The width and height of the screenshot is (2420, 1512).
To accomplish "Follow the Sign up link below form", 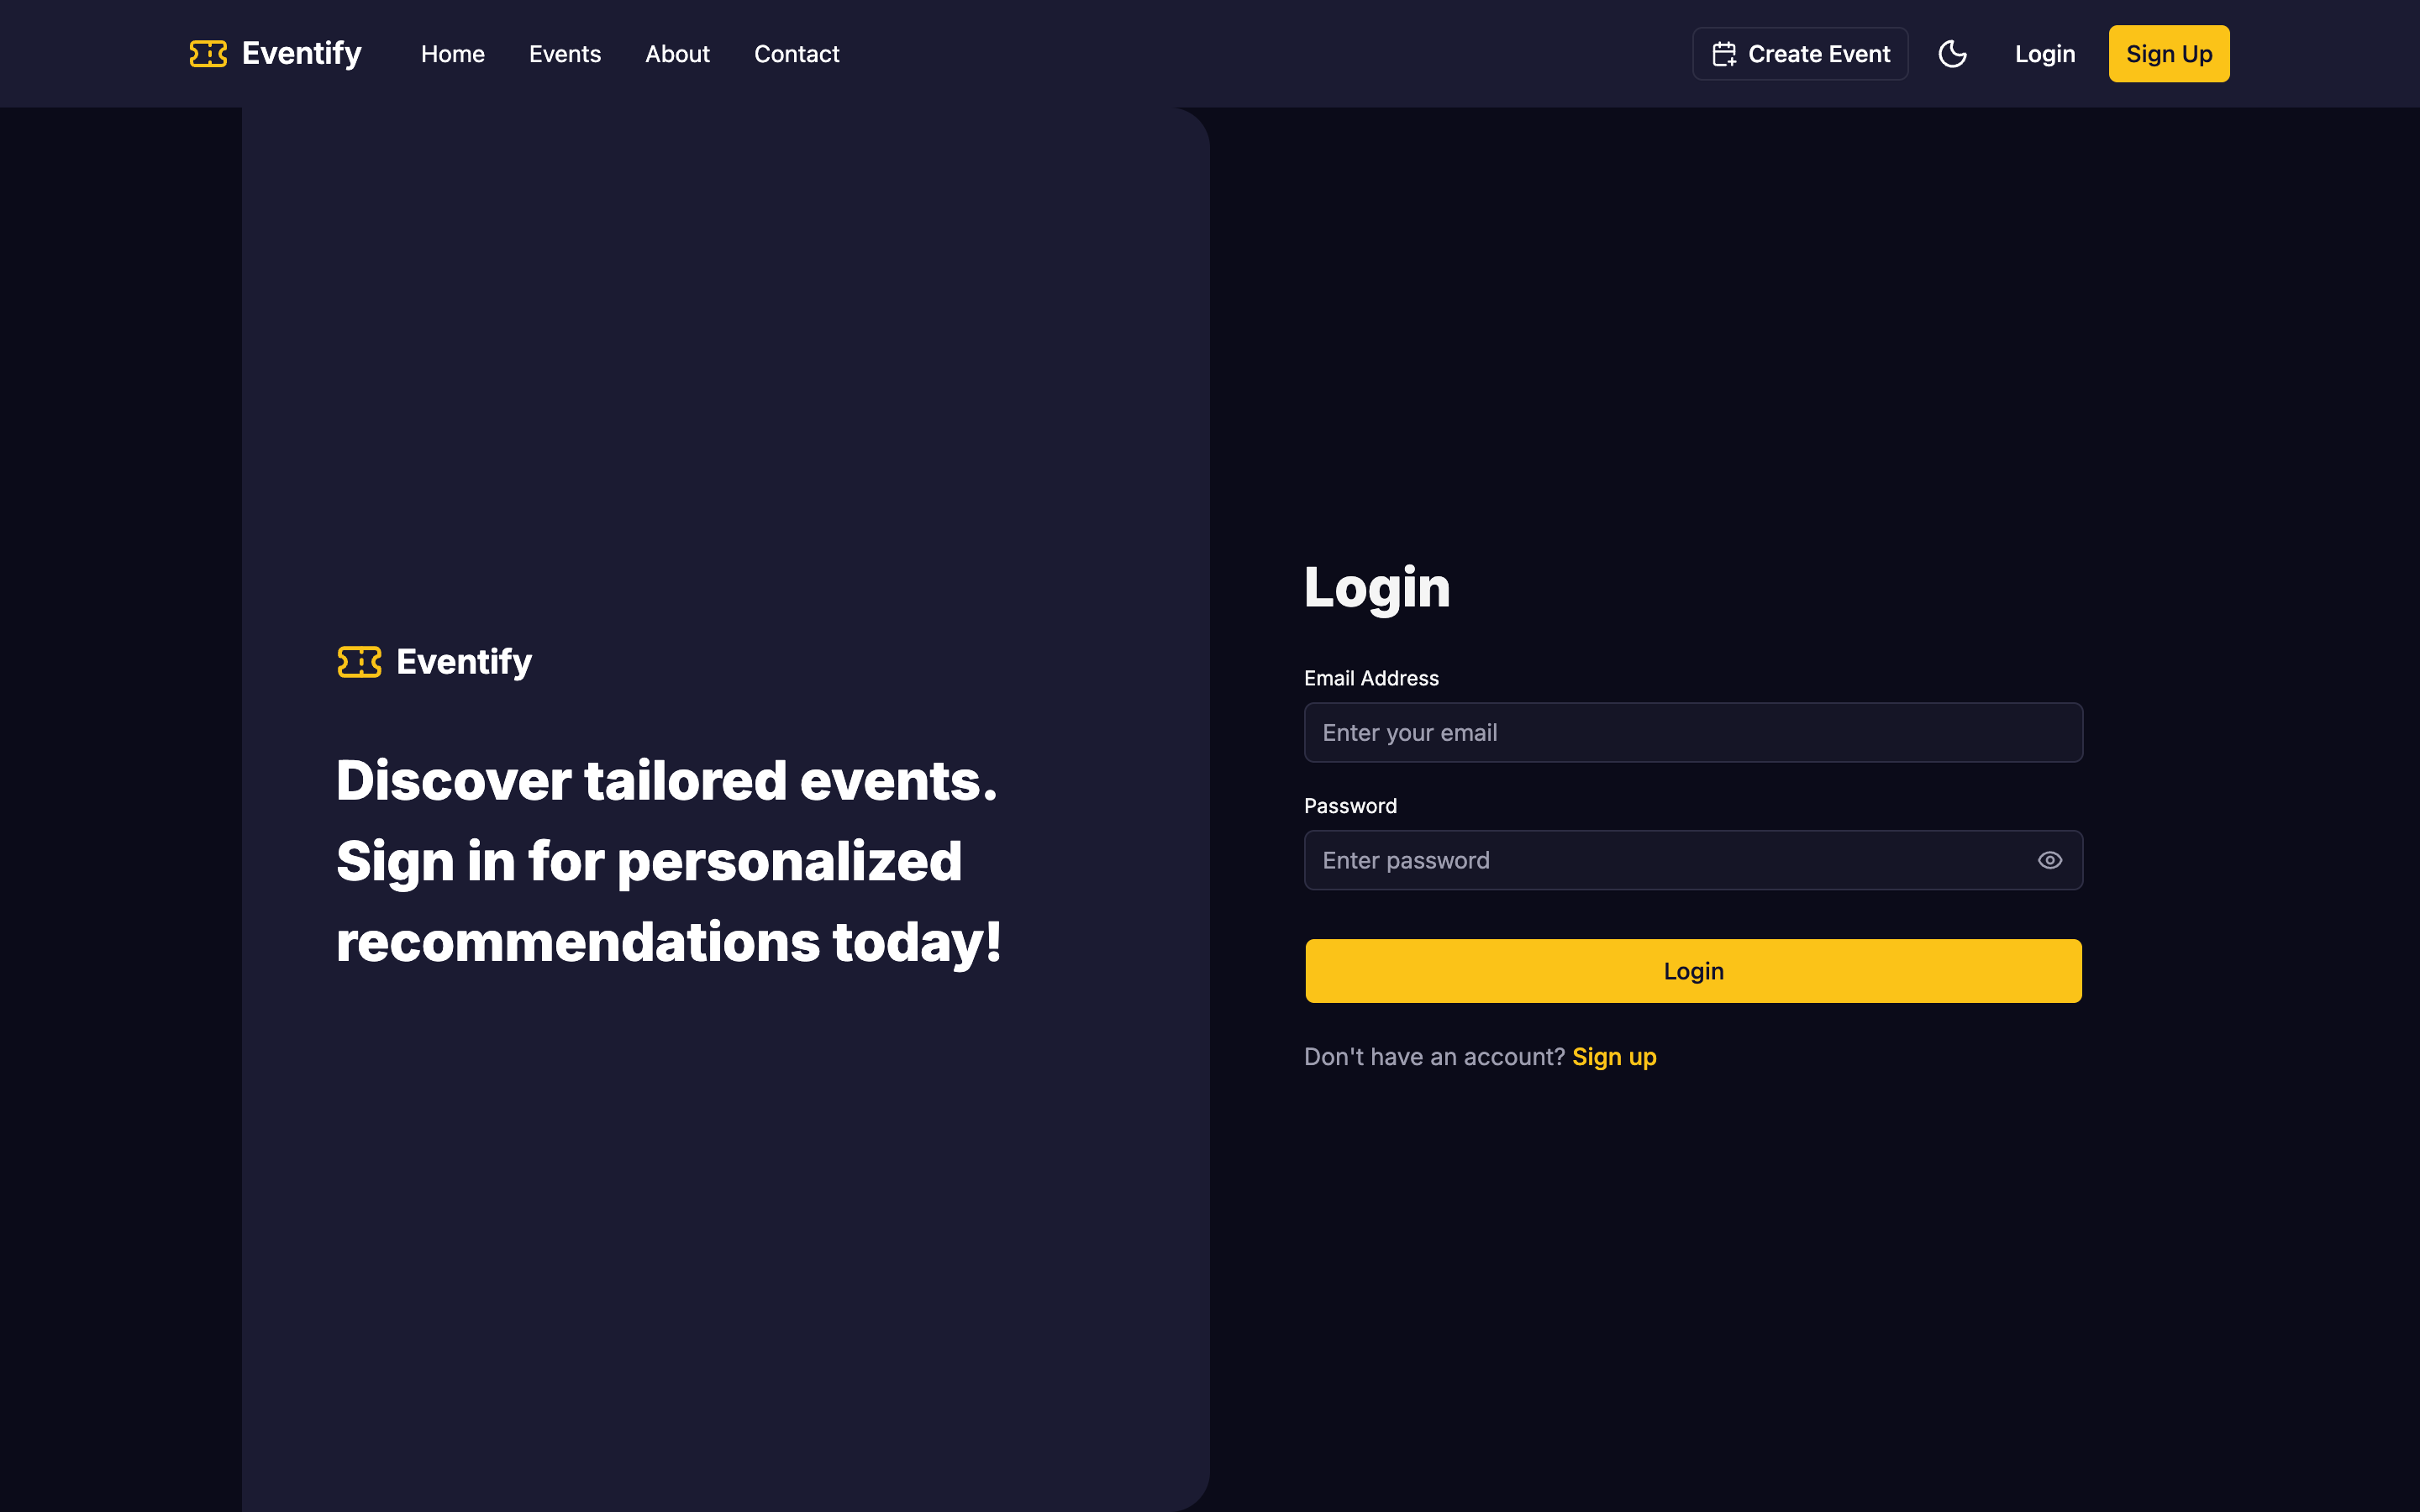I will [1614, 1057].
